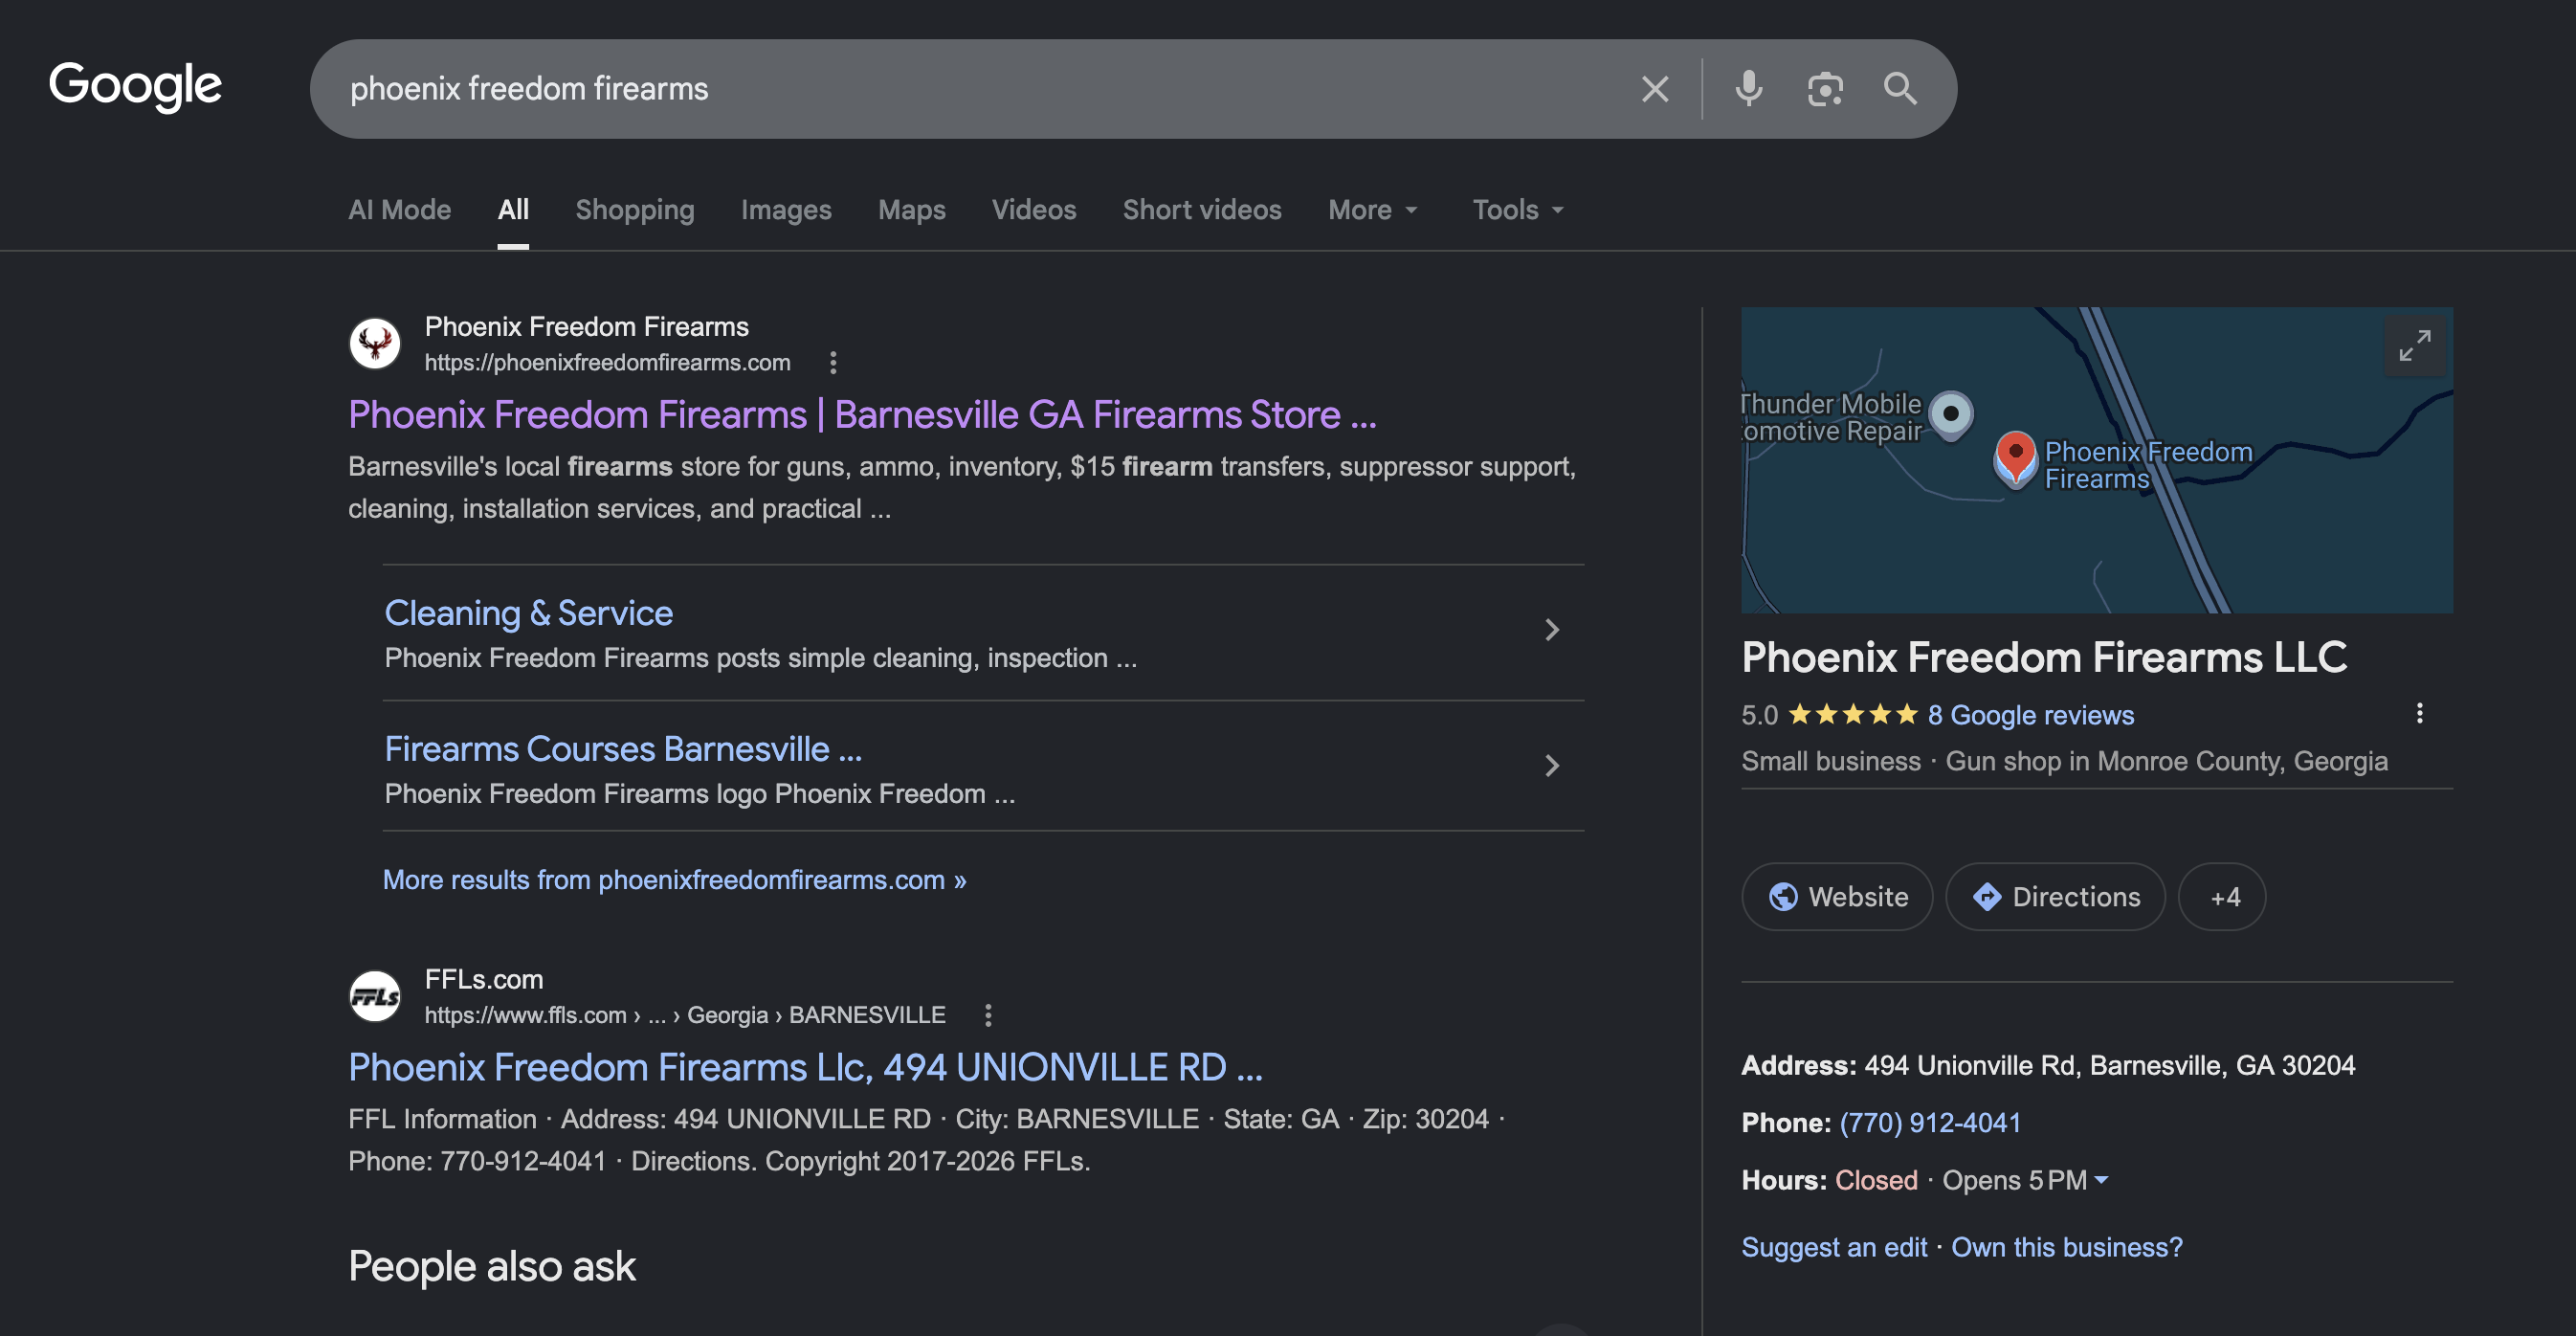Click the FFLs.com site favicon

375,996
